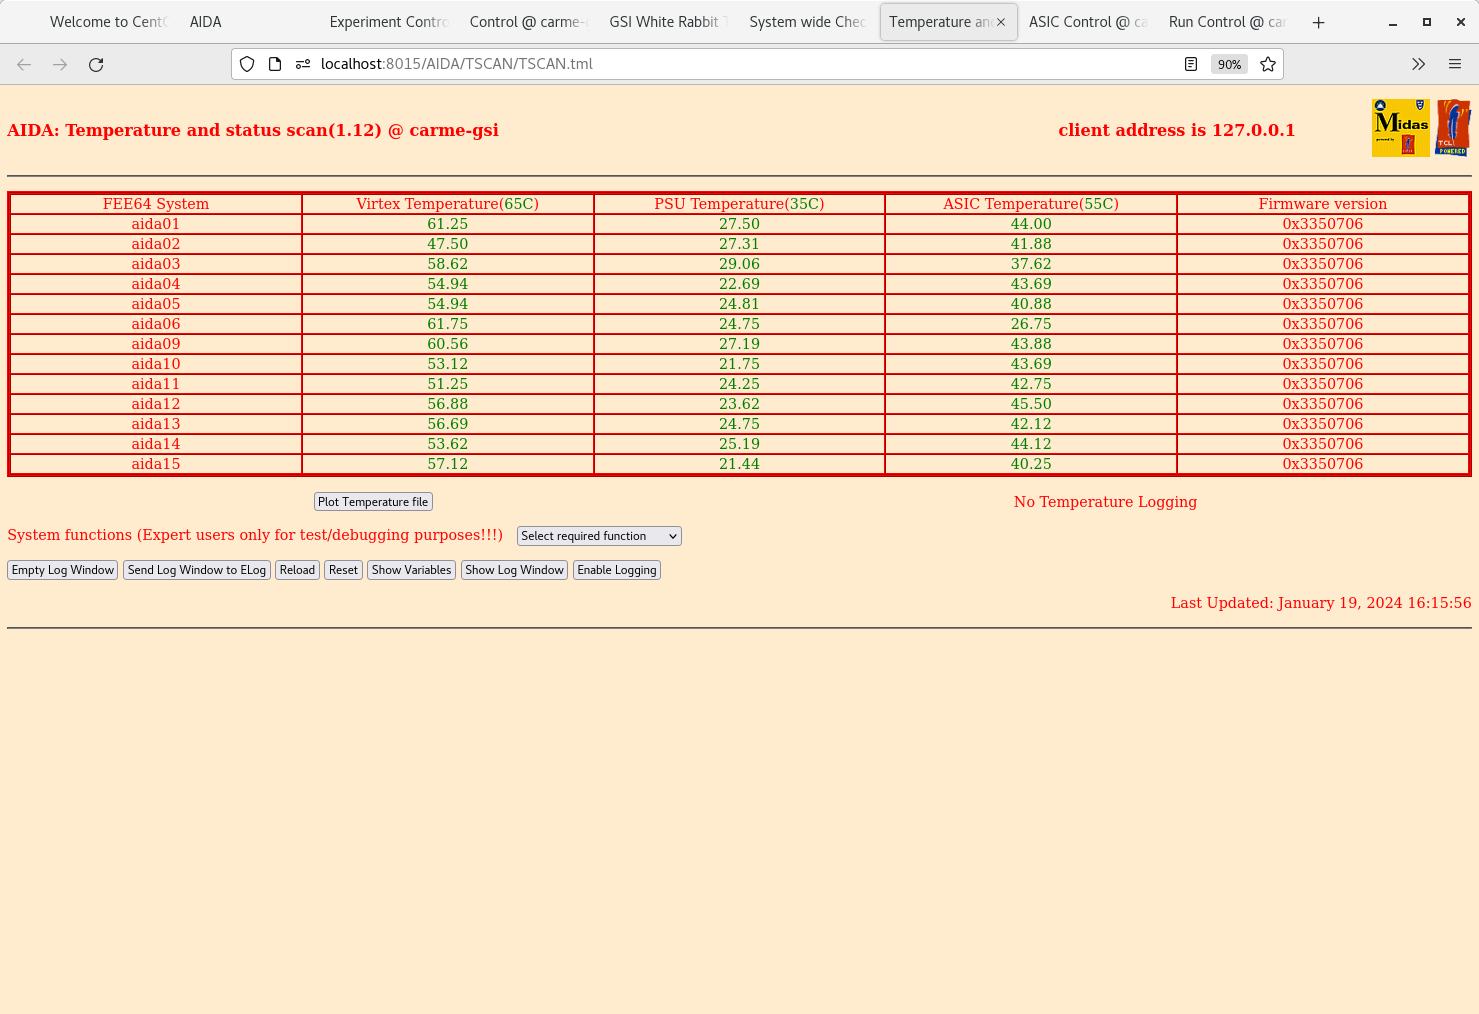
Task: Click the No Temperature Logging status text
Action: tap(1105, 502)
